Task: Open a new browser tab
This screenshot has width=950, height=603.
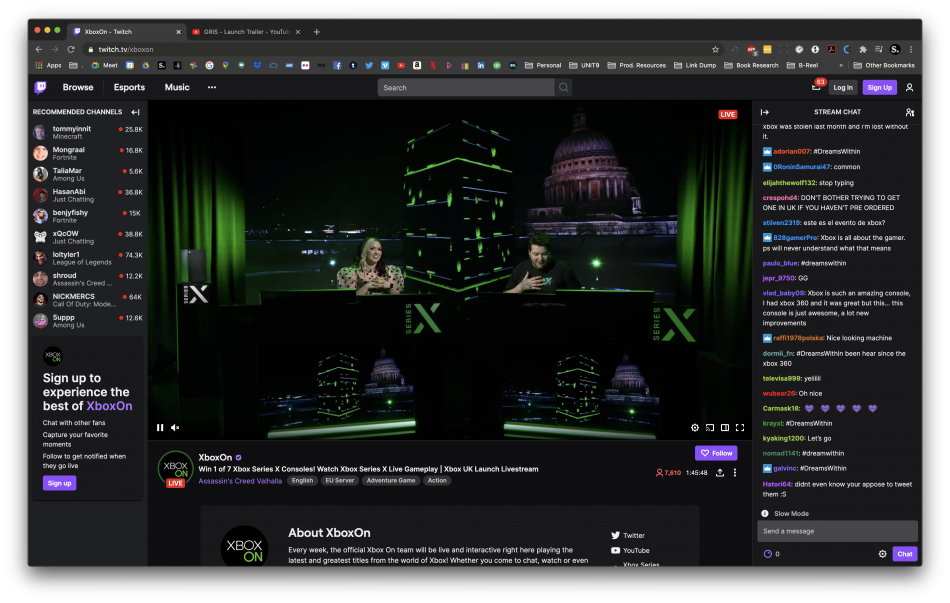Action: pyautogui.click(x=316, y=32)
